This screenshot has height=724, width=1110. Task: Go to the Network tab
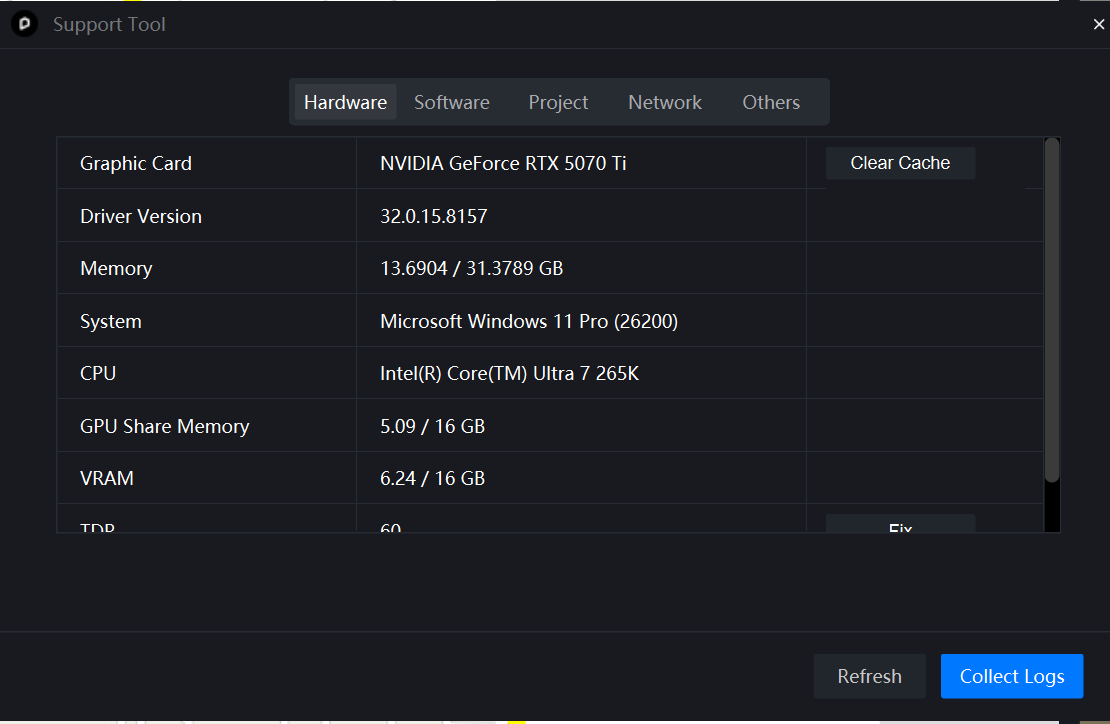(x=665, y=102)
